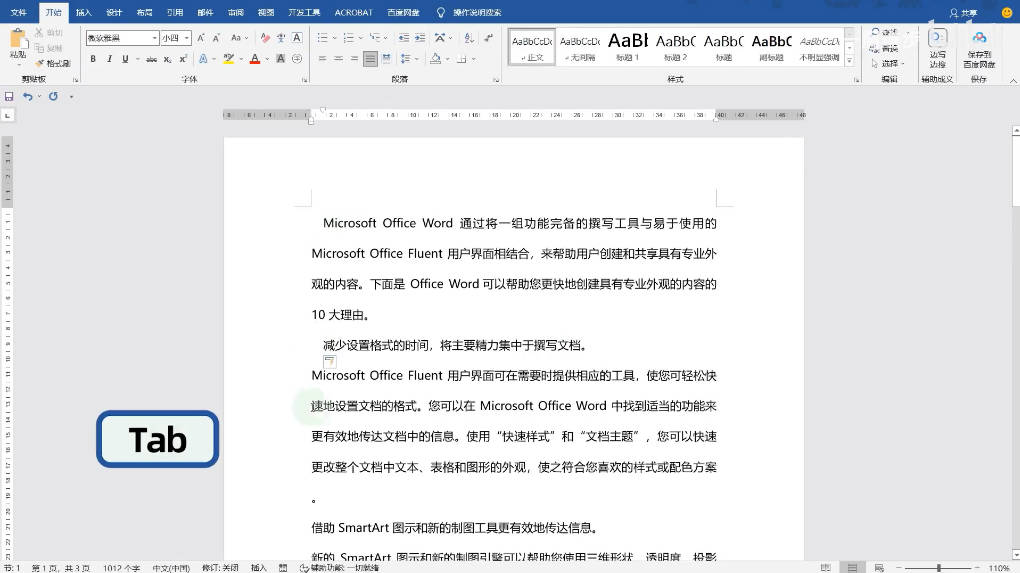
Task: Switch to the 插入 (Insert) tab
Action: coord(83,13)
